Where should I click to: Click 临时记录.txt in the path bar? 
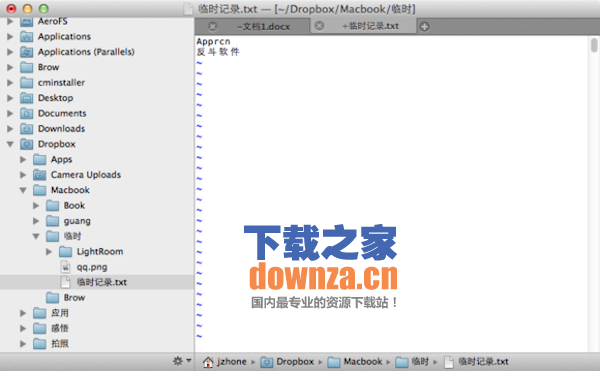pos(476,361)
